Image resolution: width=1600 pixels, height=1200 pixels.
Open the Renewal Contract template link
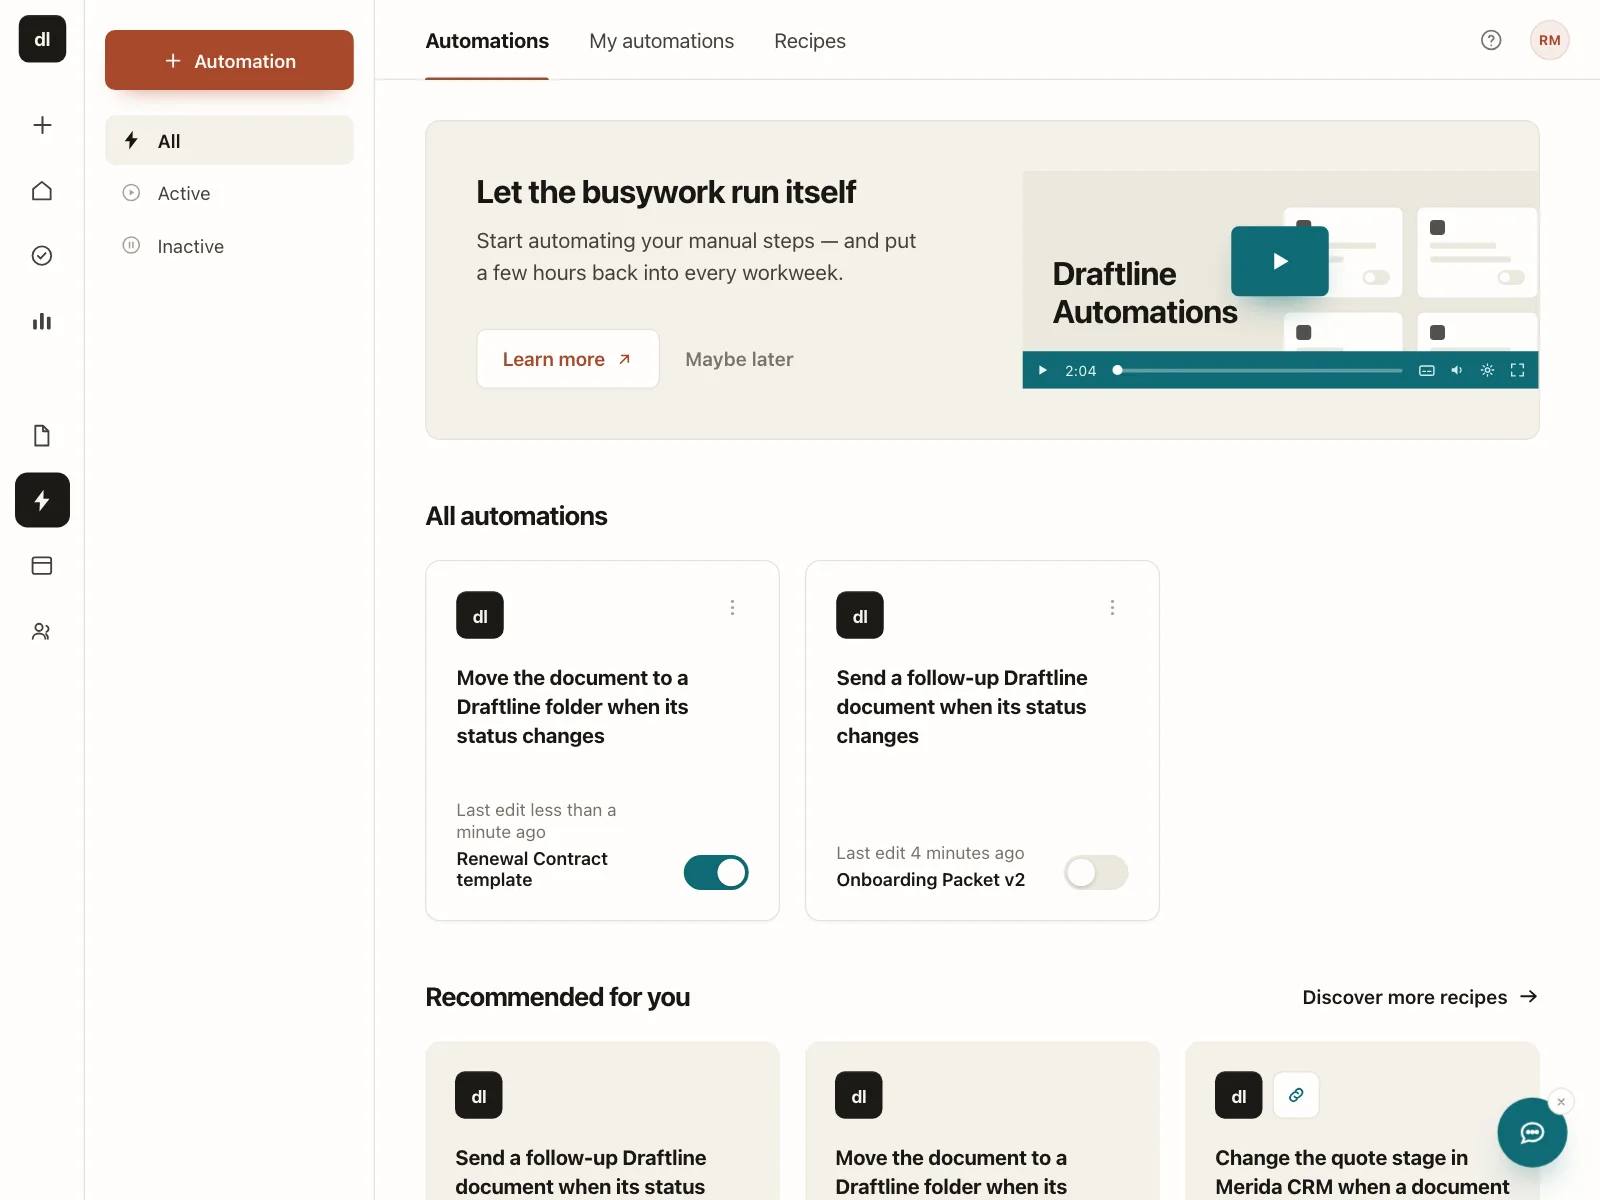click(x=532, y=869)
